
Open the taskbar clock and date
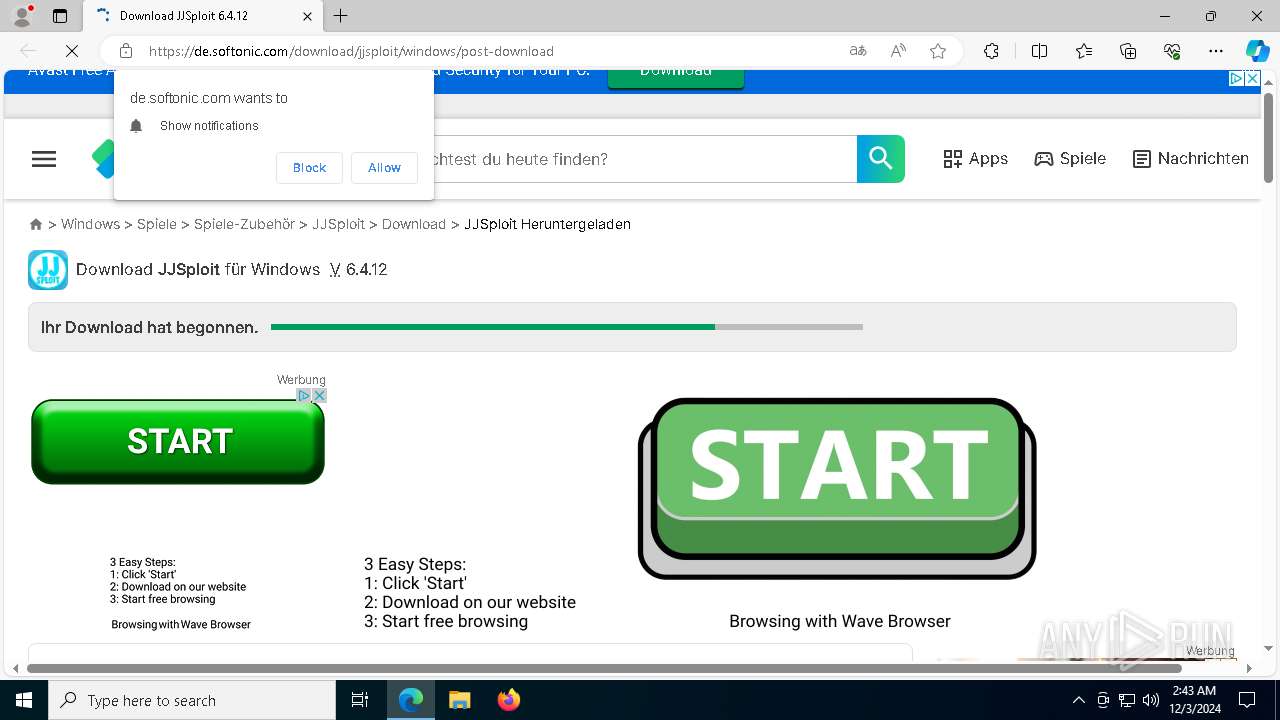coord(1194,700)
